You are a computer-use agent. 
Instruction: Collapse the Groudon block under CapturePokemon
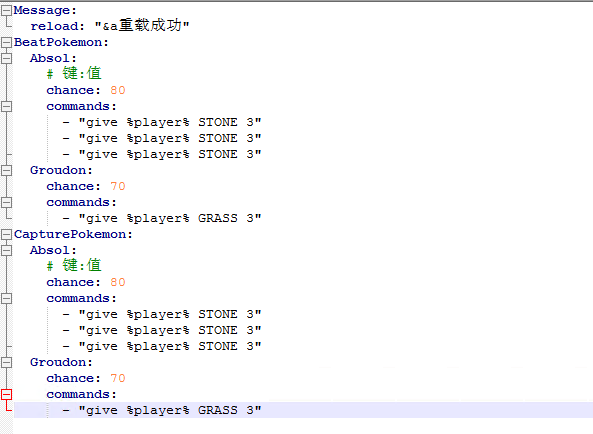[x=6, y=362]
